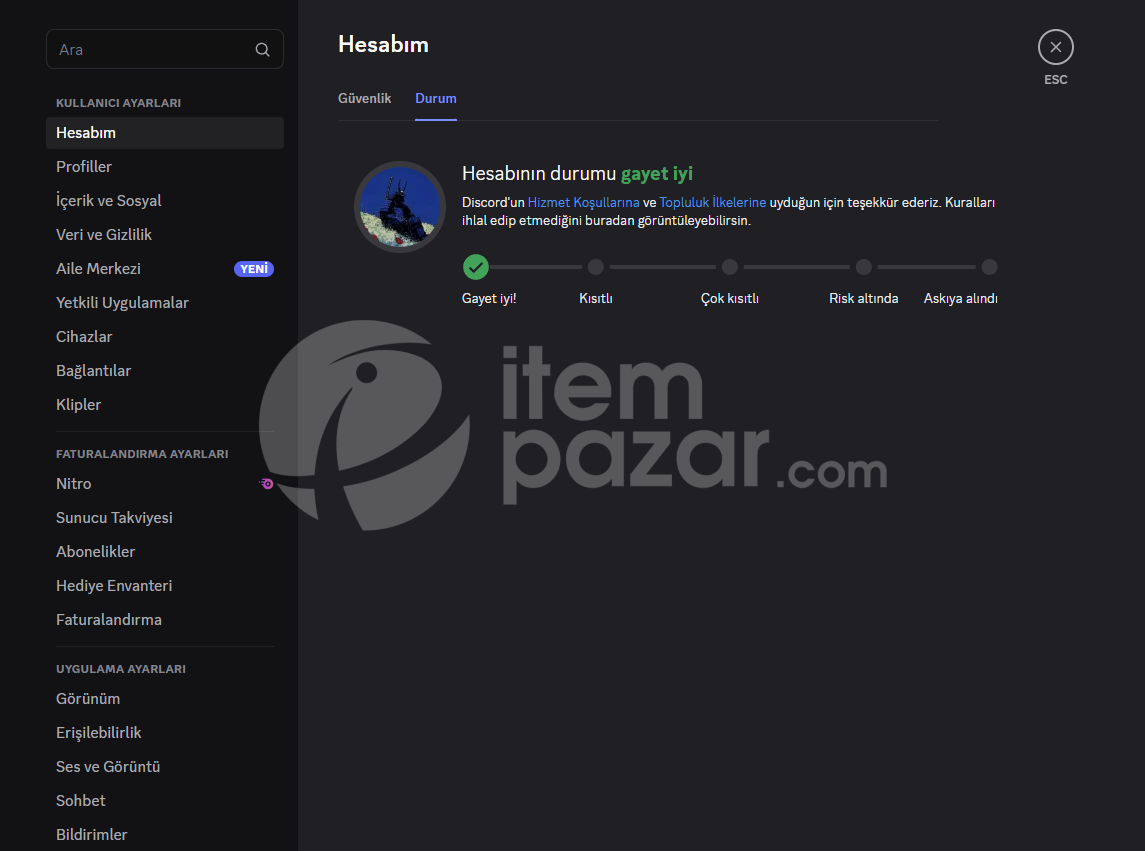Open Veri ve Gizlilik

tap(164, 234)
